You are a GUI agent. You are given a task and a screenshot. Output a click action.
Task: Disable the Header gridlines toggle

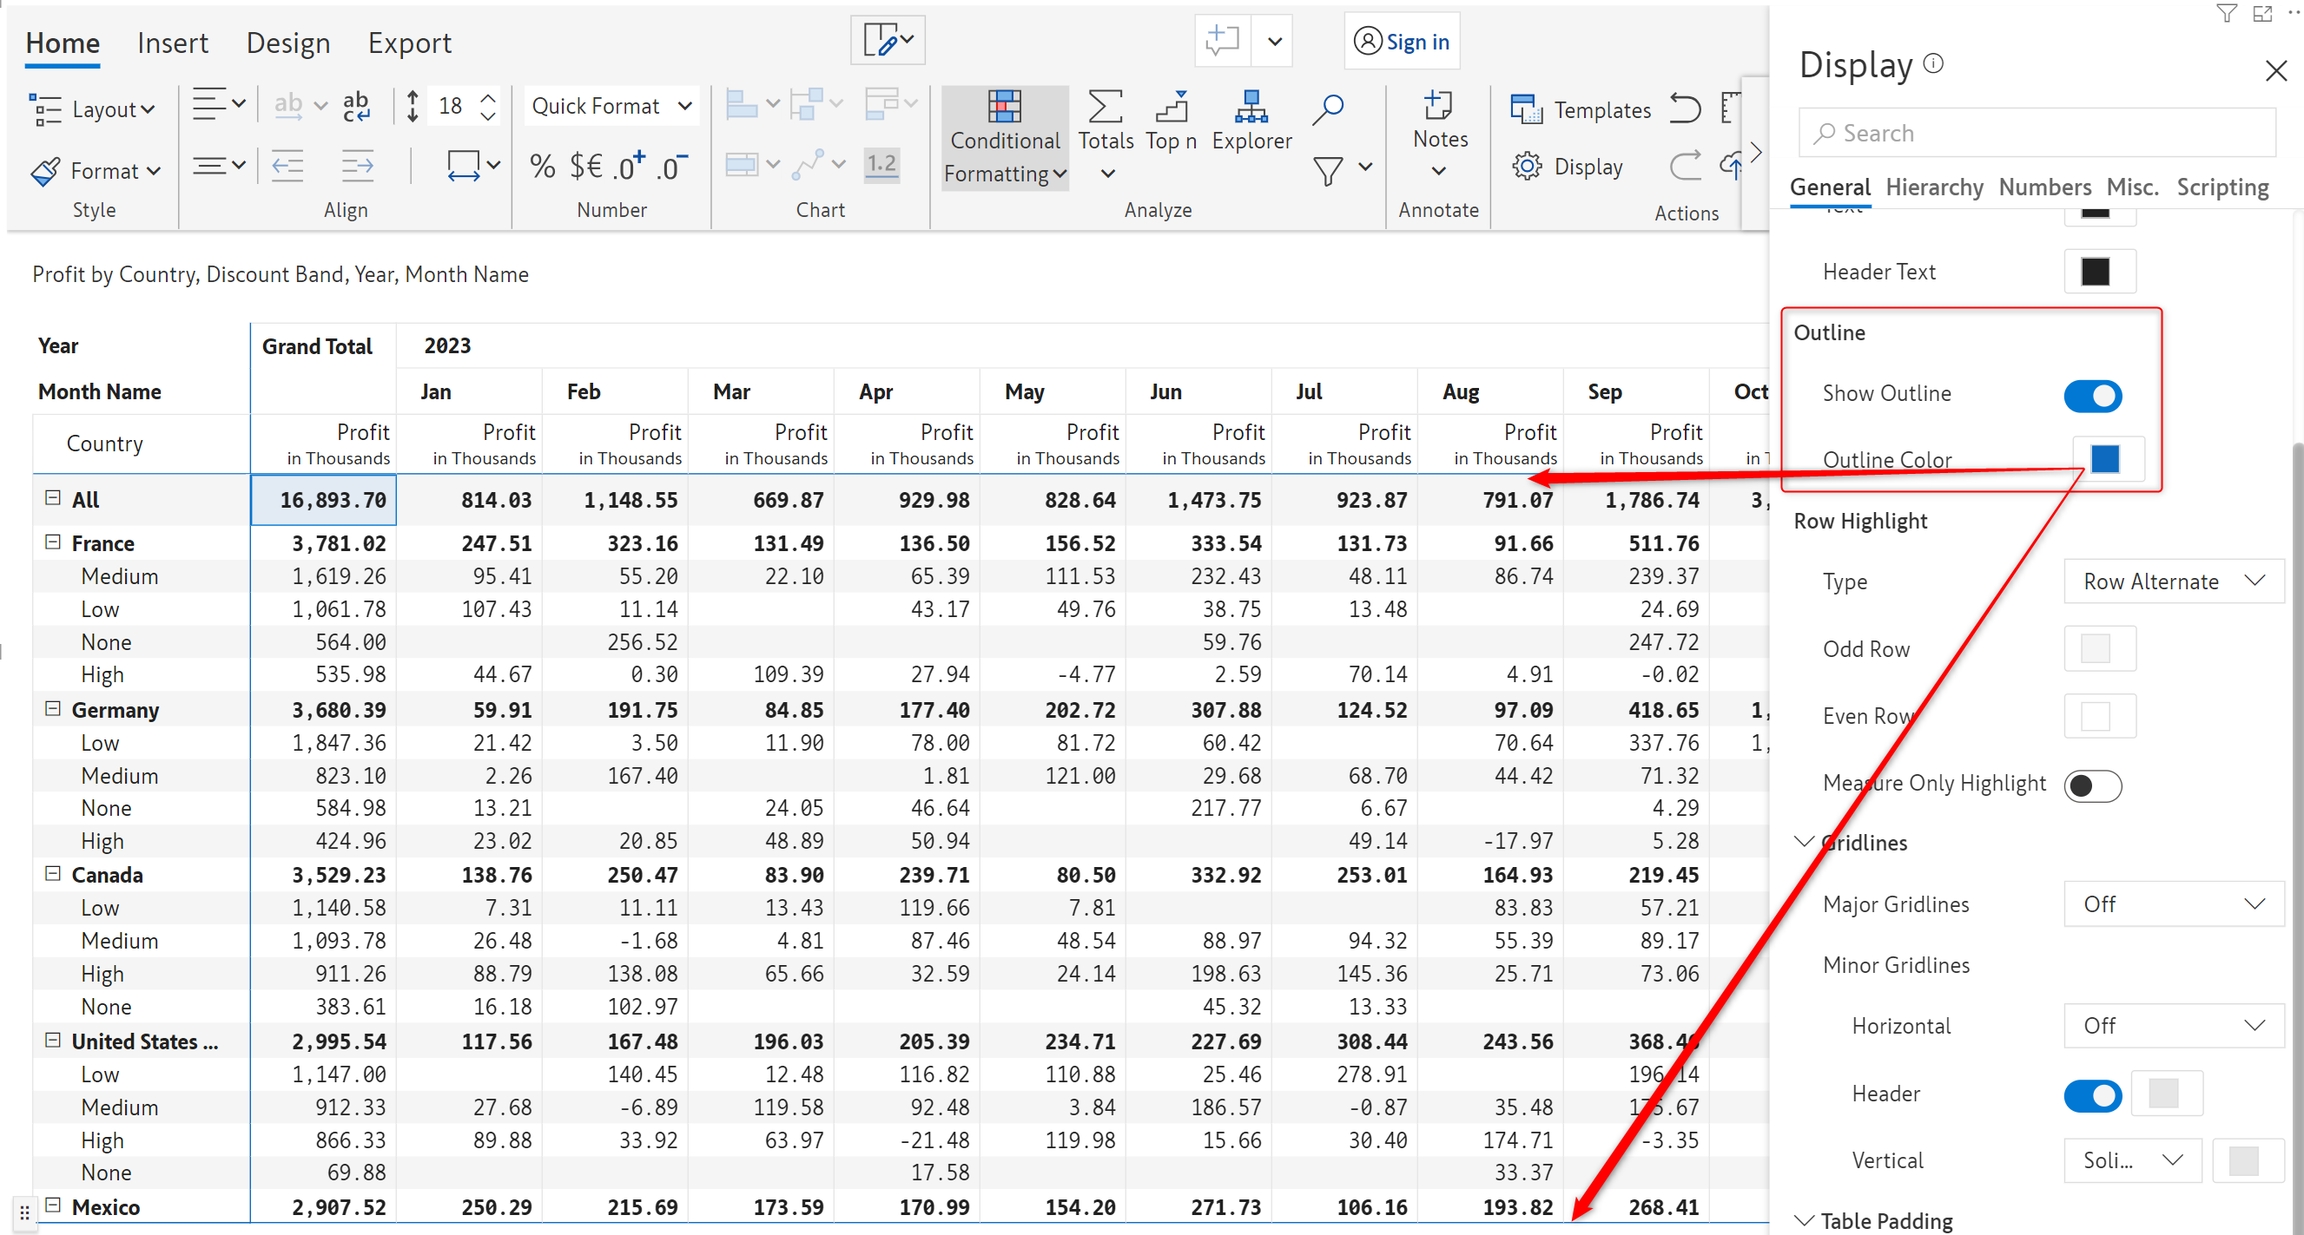[2092, 1095]
